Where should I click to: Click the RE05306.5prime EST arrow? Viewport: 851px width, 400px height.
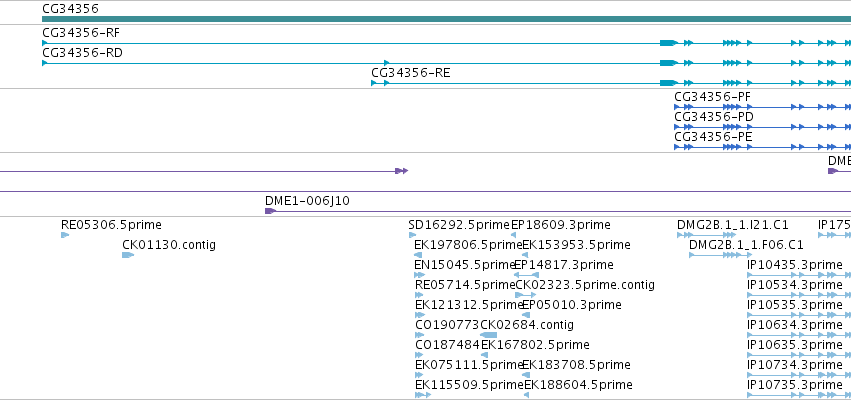coord(65,235)
